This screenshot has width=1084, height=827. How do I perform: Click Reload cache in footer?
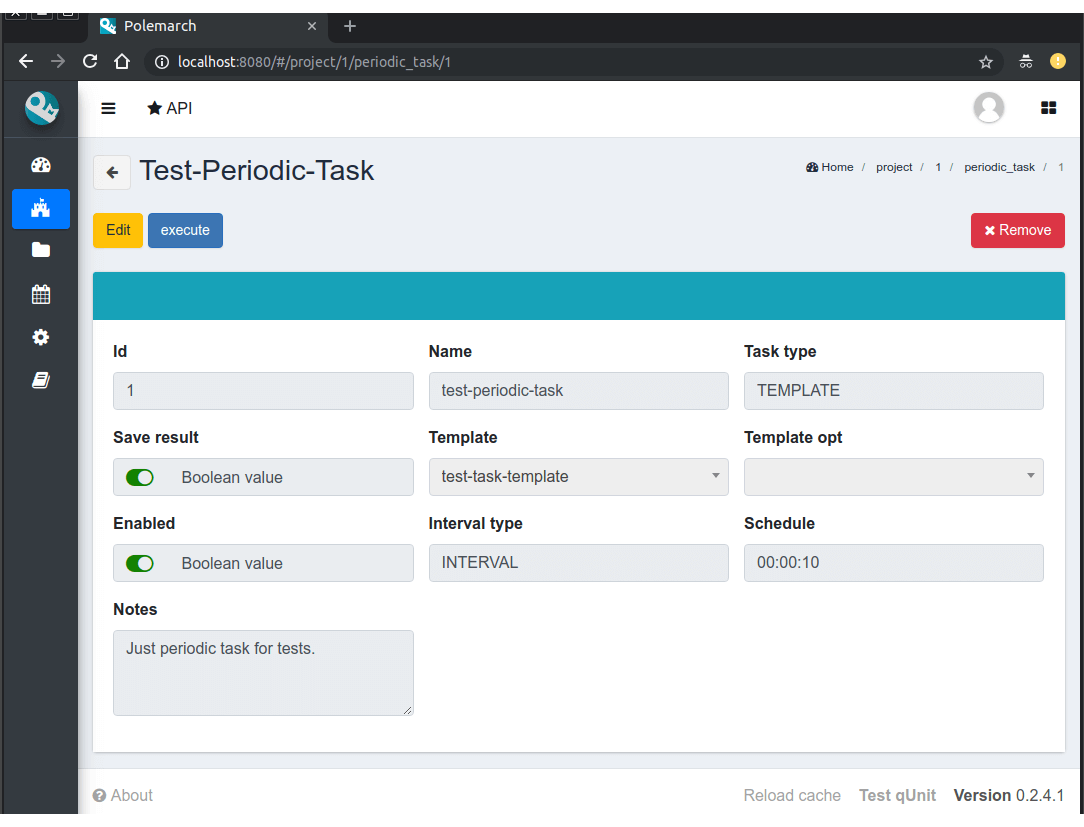tap(792, 795)
